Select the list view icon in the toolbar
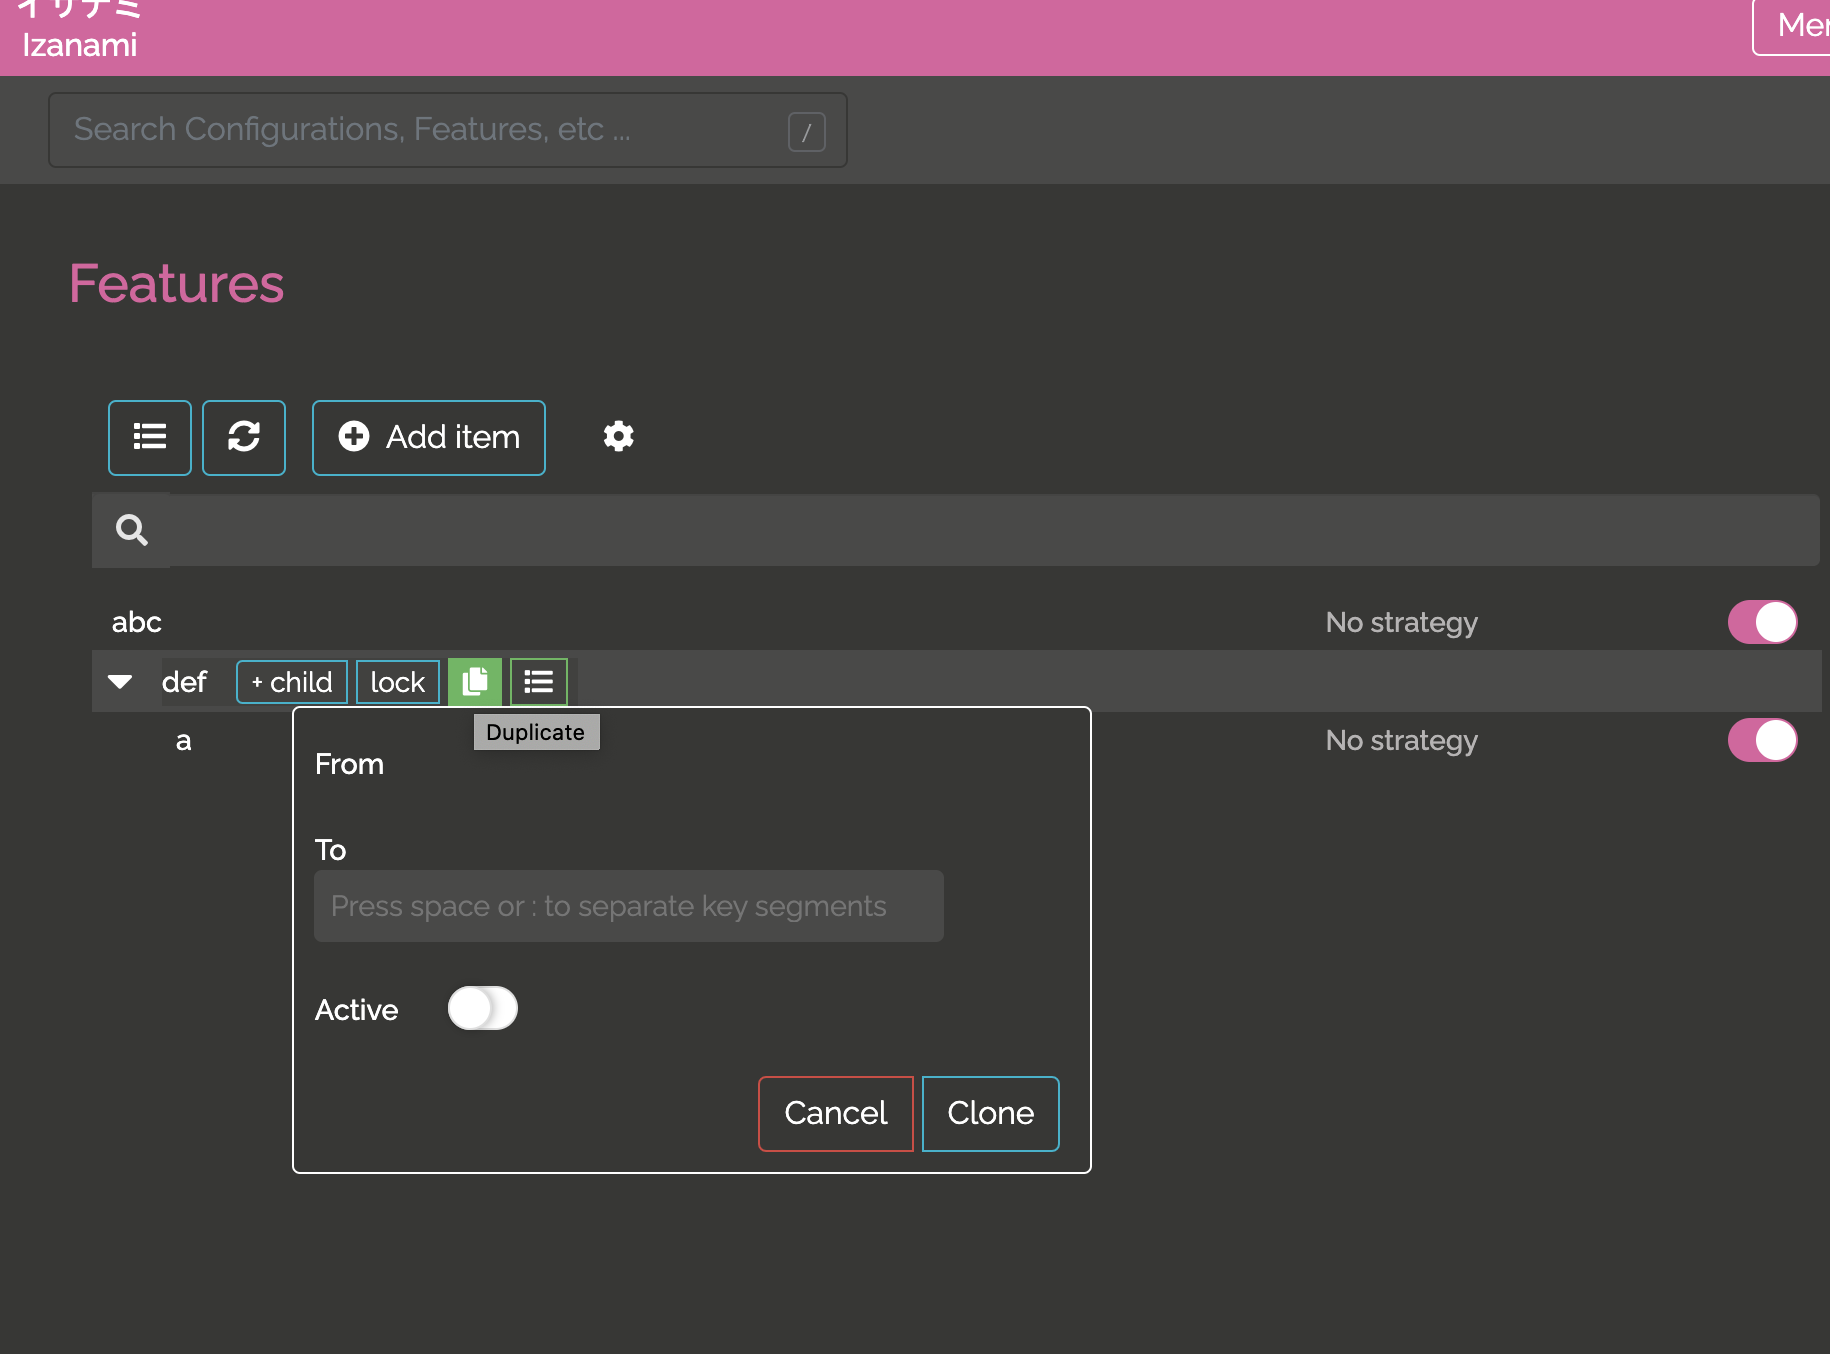The height and width of the screenshot is (1354, 1830). (149, 437)
